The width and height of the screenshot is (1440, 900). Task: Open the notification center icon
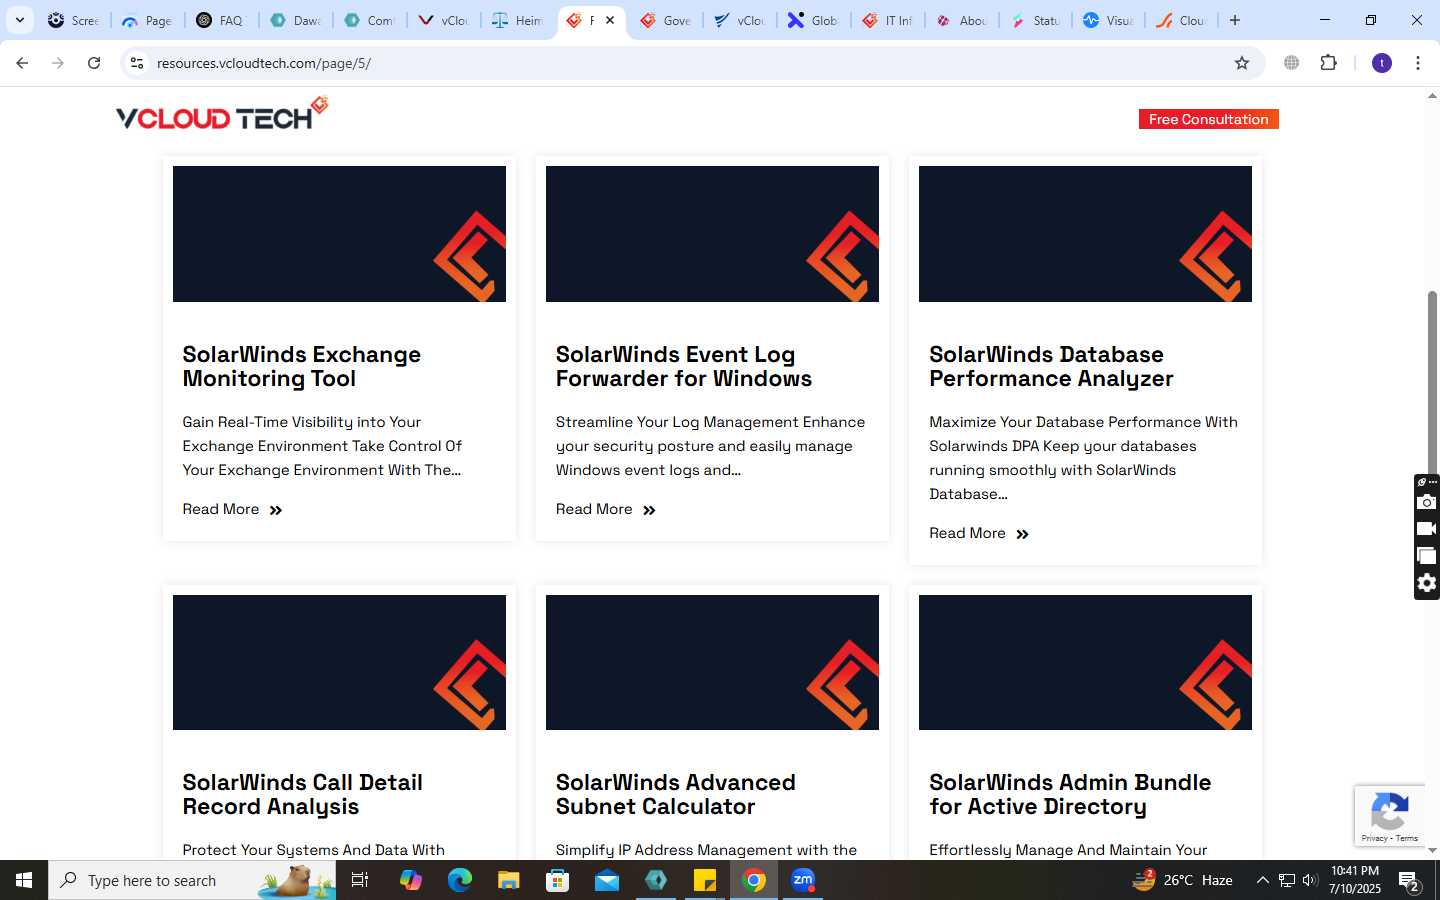pos(1409,881)
